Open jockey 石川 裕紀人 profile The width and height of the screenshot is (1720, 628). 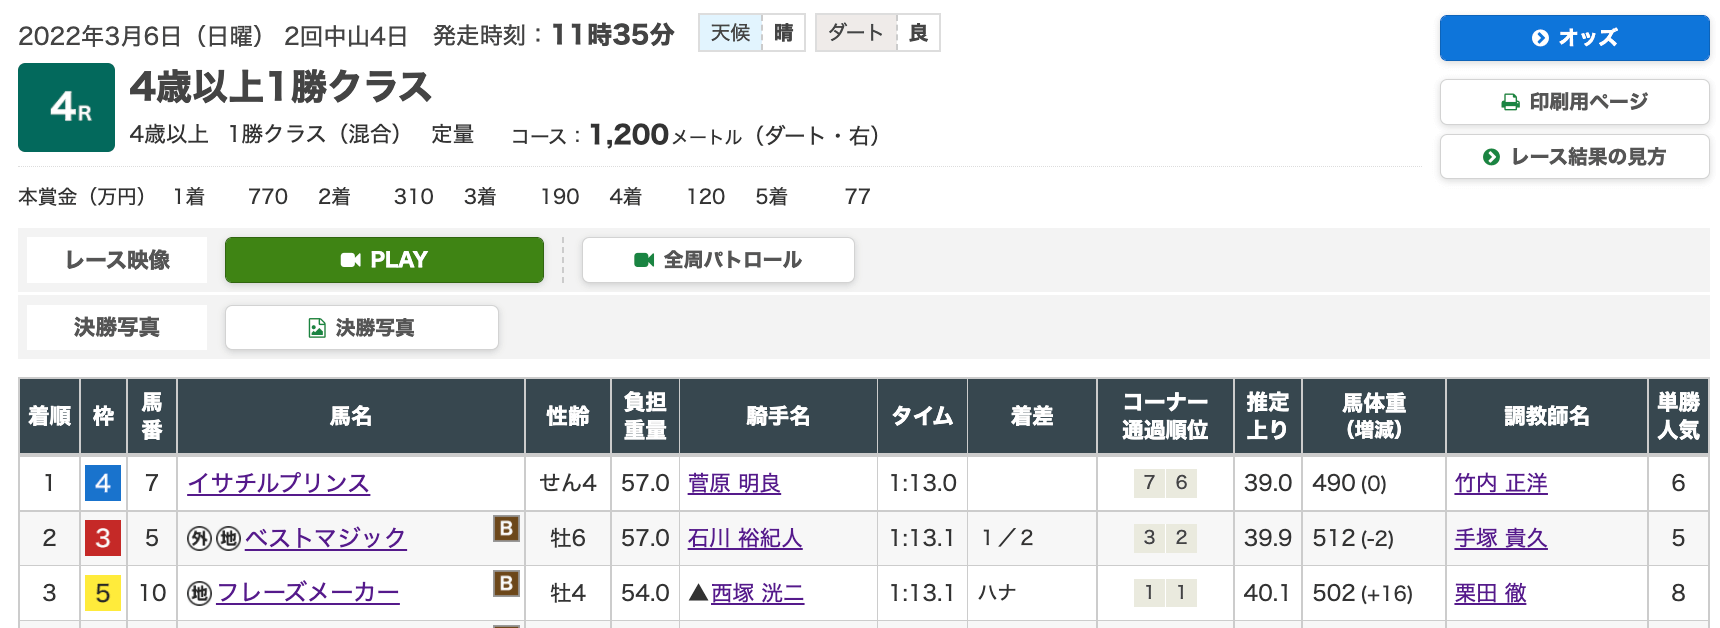(x=745, y=539)
